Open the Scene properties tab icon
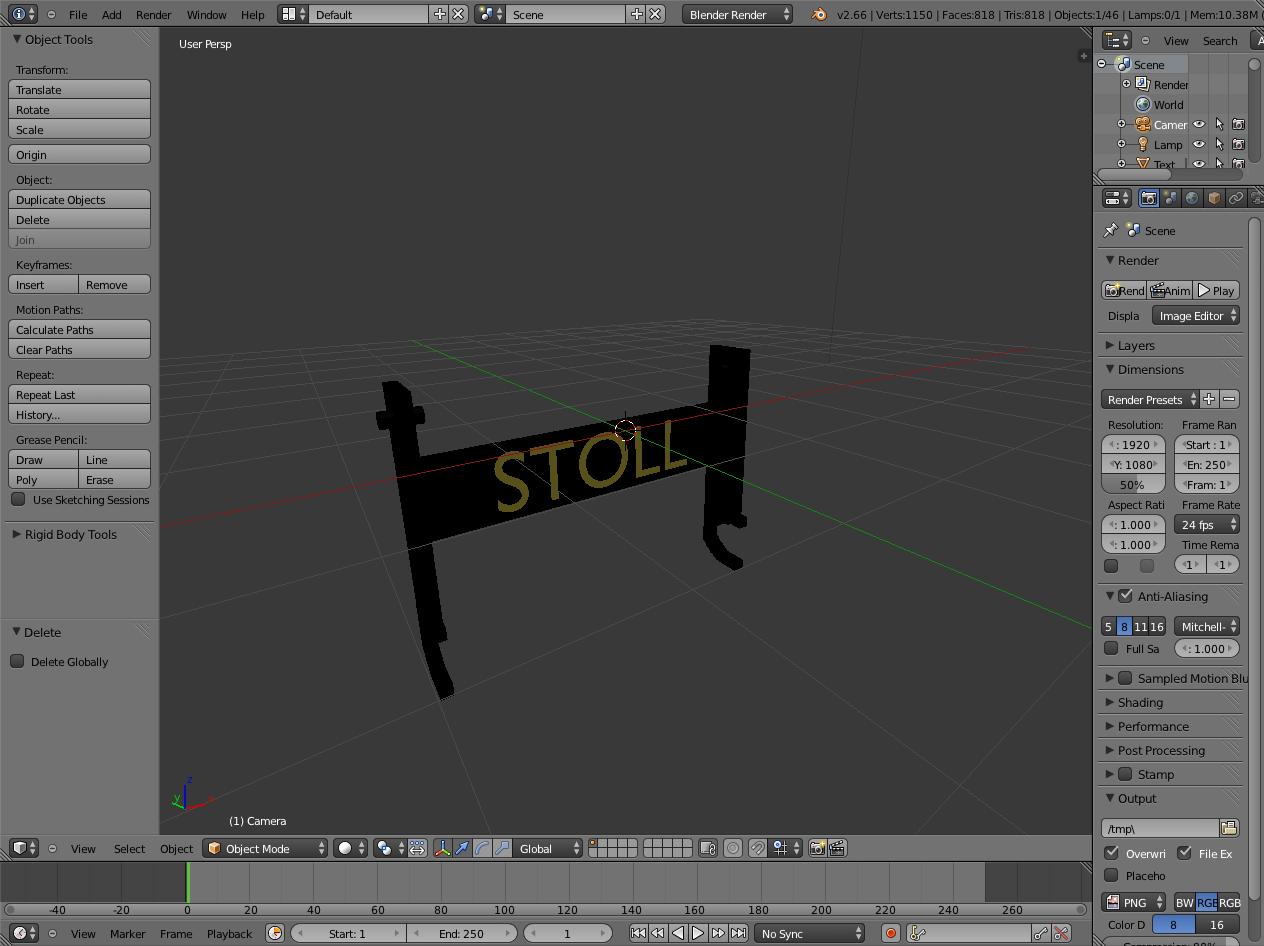 pyautogui.click(x=1170, y=198)
